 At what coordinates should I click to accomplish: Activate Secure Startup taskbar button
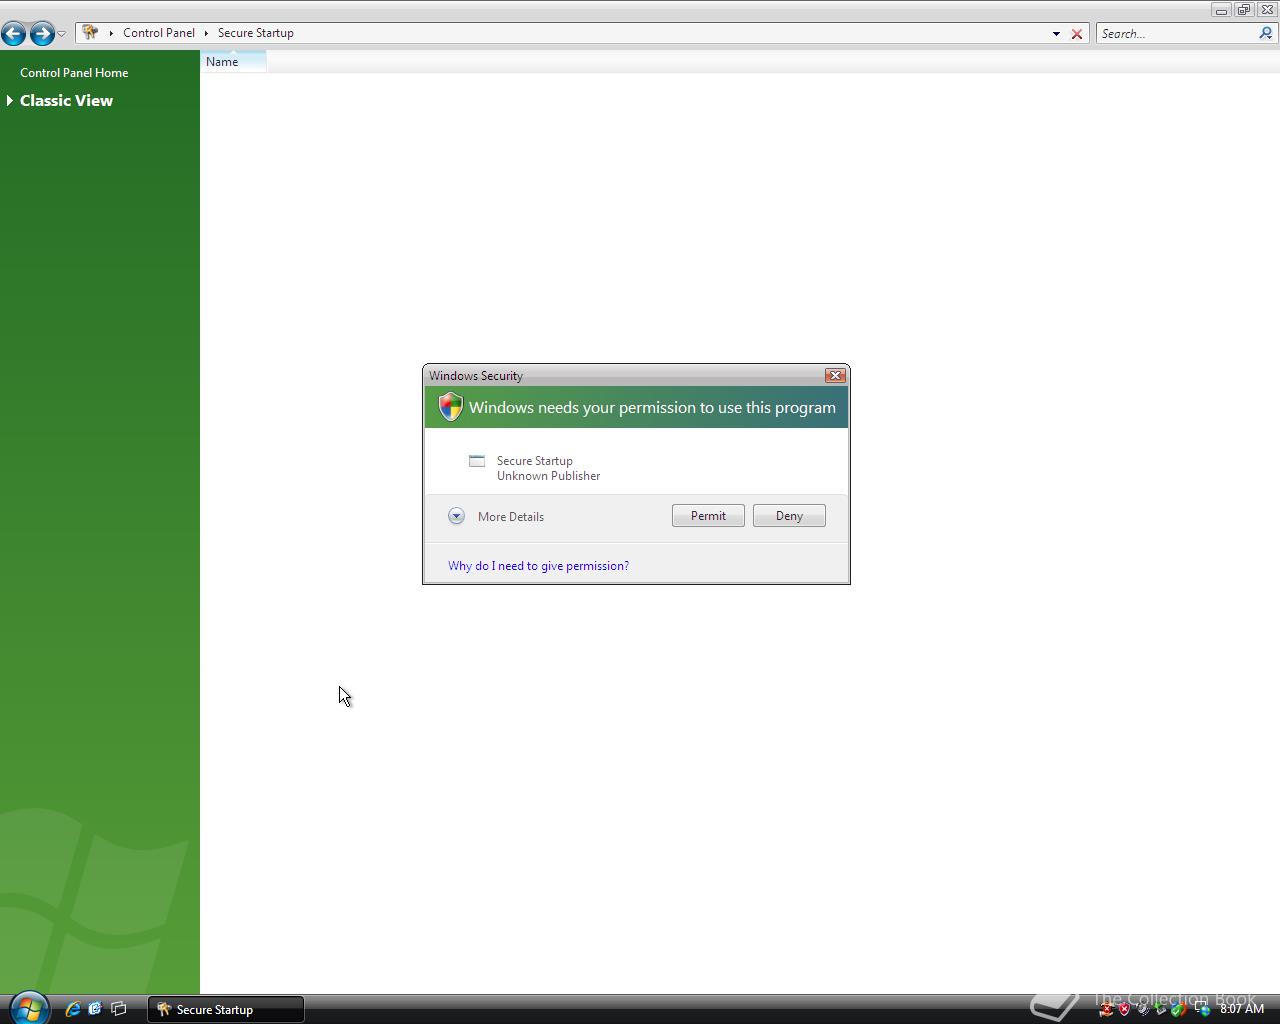click(x=226, y=1009)
